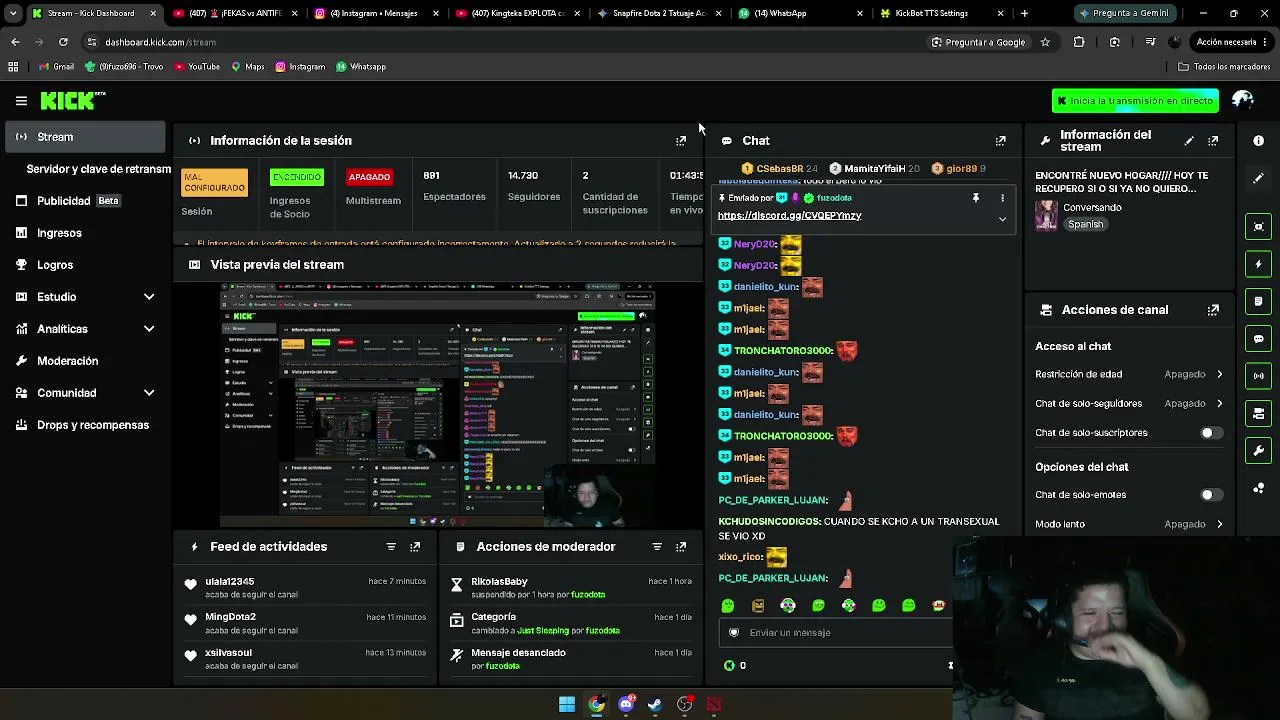Open Modo lento setting chevron
This screenshot has height=720, width=1280.
coord(1219,524)
